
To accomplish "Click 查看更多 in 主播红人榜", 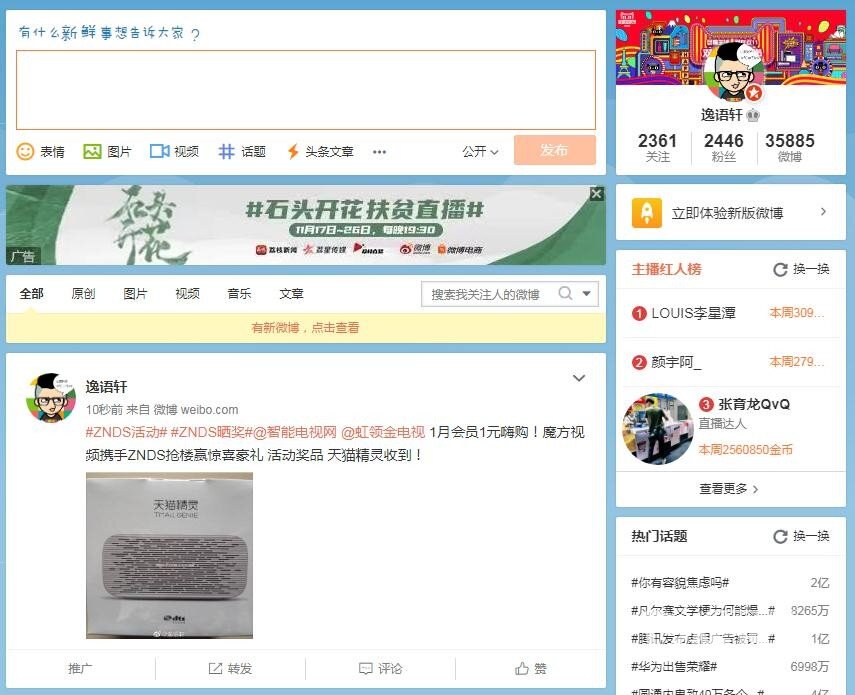I will (x=728, y=489).
